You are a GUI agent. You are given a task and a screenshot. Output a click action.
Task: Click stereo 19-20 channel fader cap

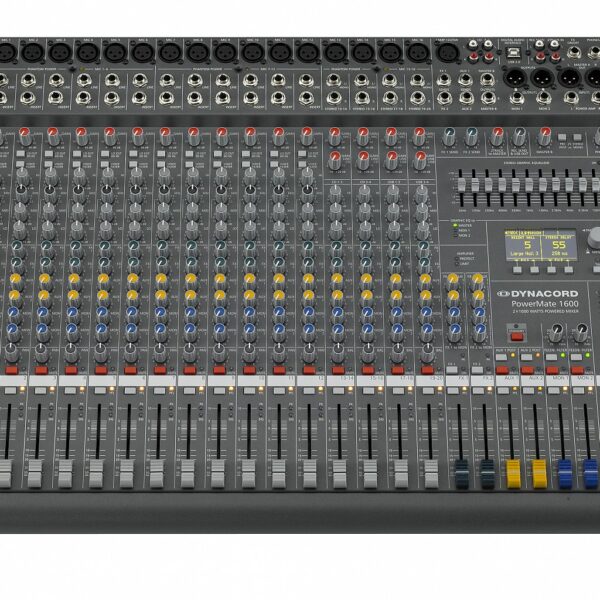click(x=431, y=474)
